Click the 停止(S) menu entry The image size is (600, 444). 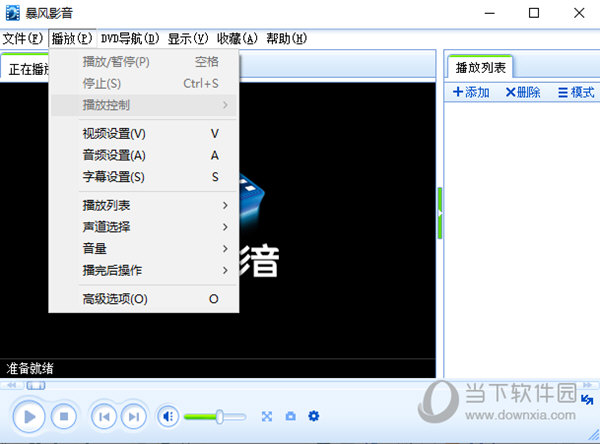pos(144,83)
